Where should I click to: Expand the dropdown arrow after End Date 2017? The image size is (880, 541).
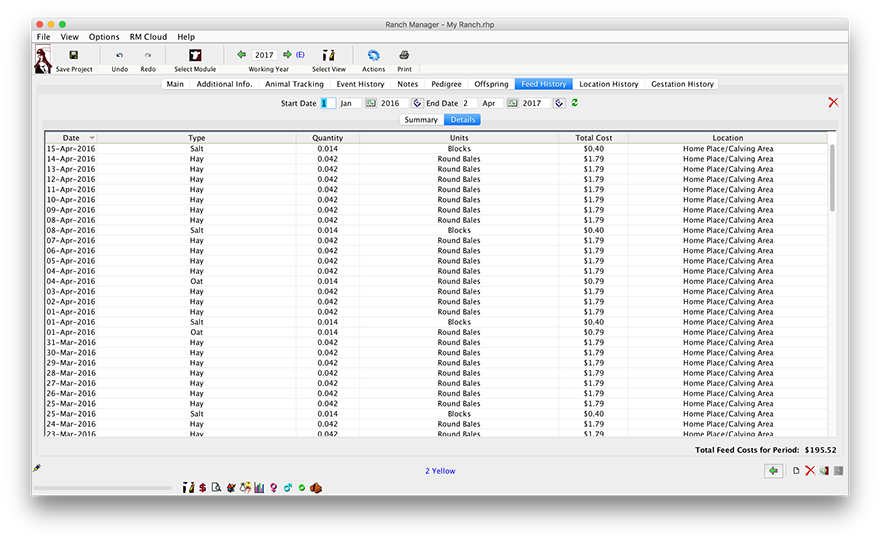coord(559,103)
